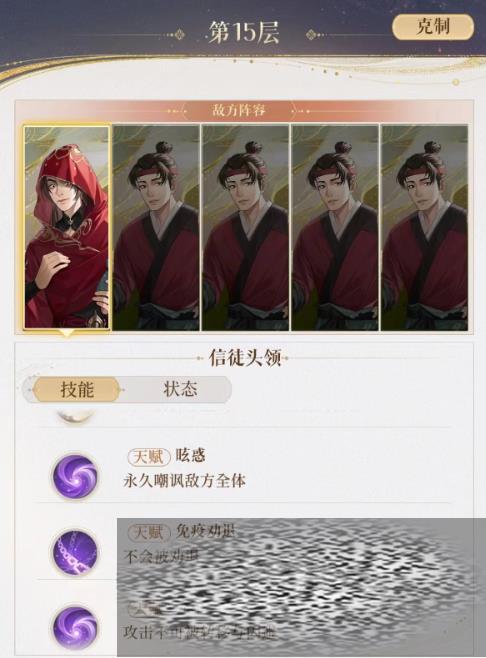Switch to the 状态 tab
The width and height of the screenshot is (486, 658).
(180, 389)
